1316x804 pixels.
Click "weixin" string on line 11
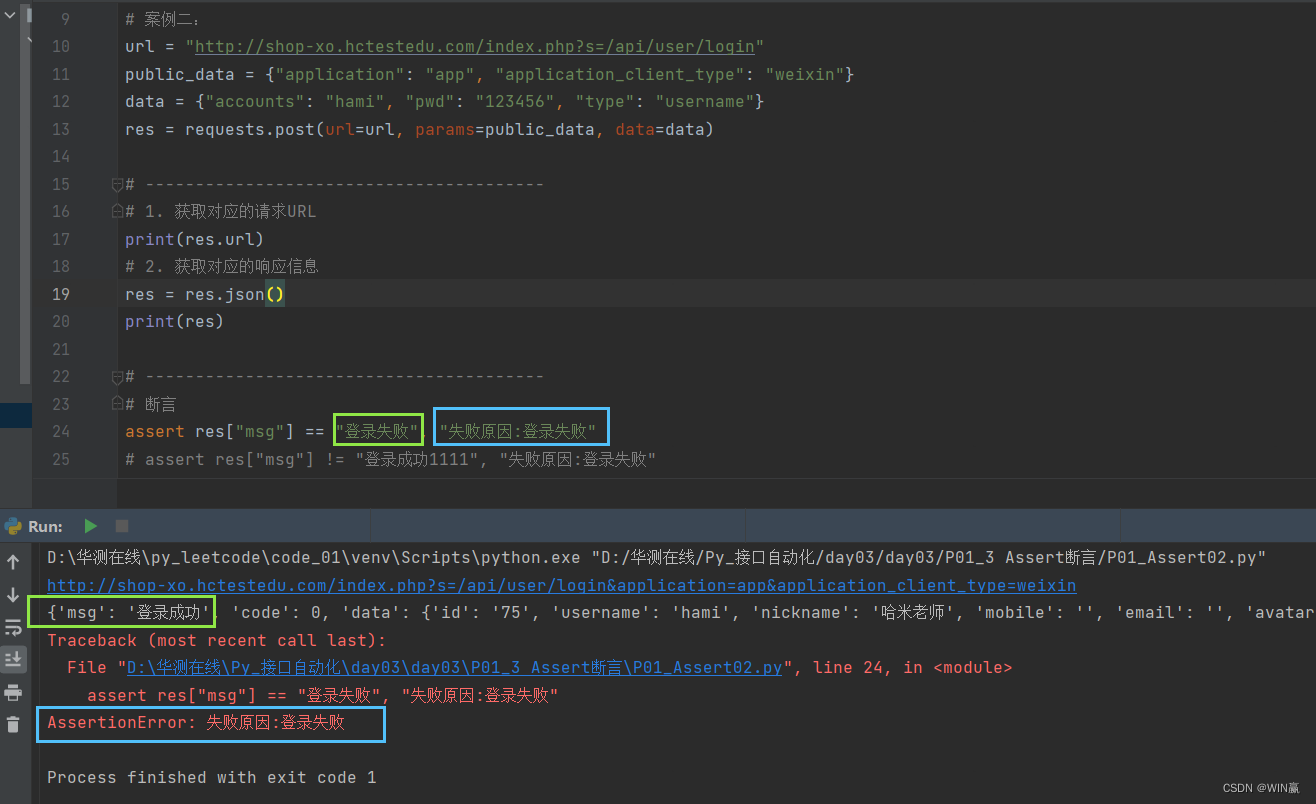coord(805,74)
